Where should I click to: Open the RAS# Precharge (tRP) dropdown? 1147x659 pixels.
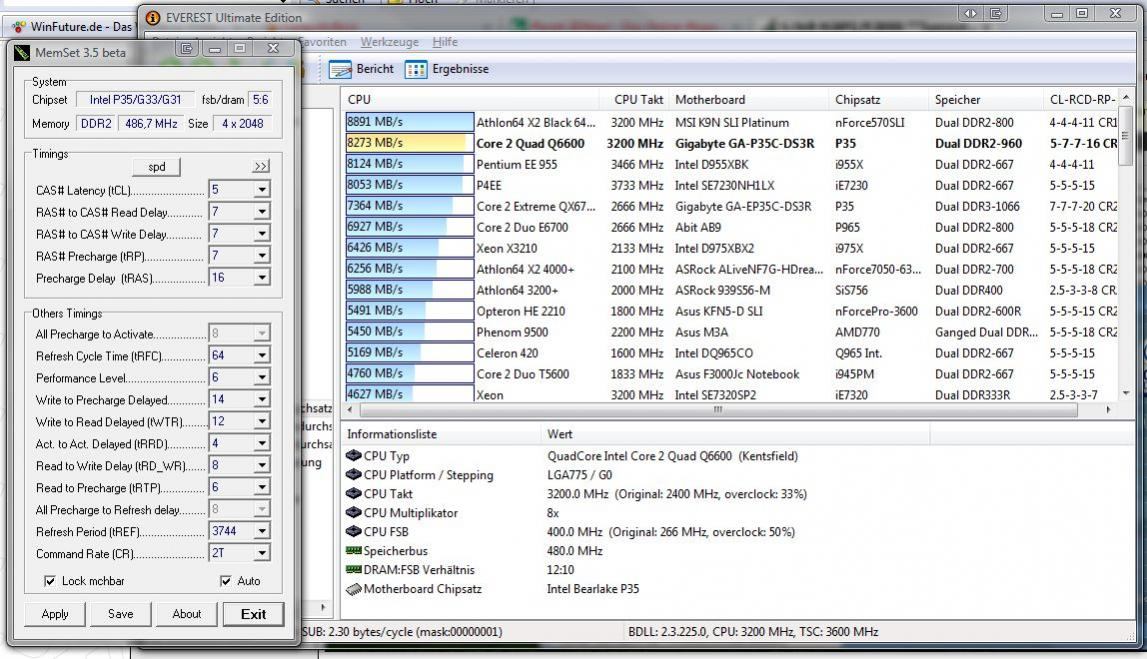coord(261,256)
